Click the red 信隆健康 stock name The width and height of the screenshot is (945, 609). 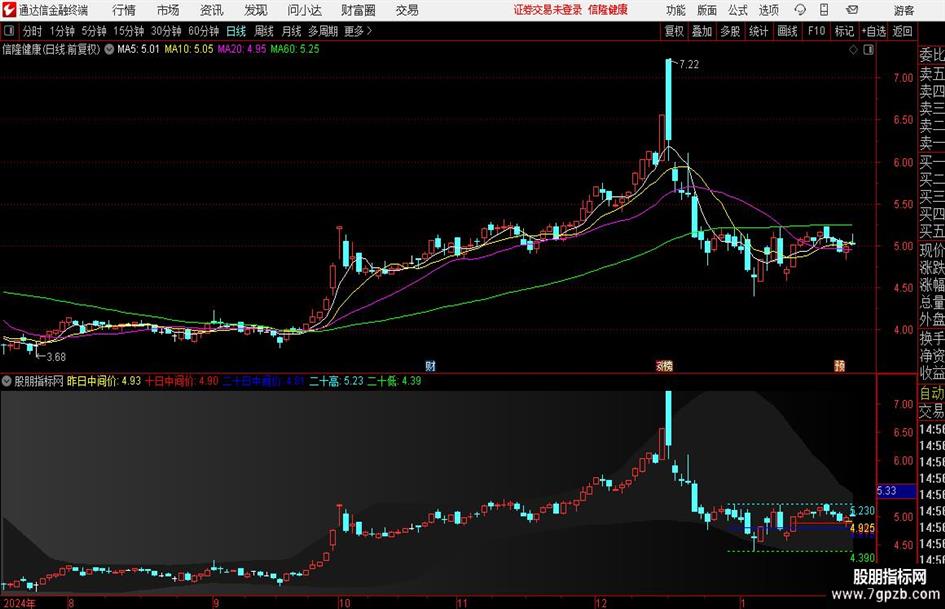tap(608, 10)
